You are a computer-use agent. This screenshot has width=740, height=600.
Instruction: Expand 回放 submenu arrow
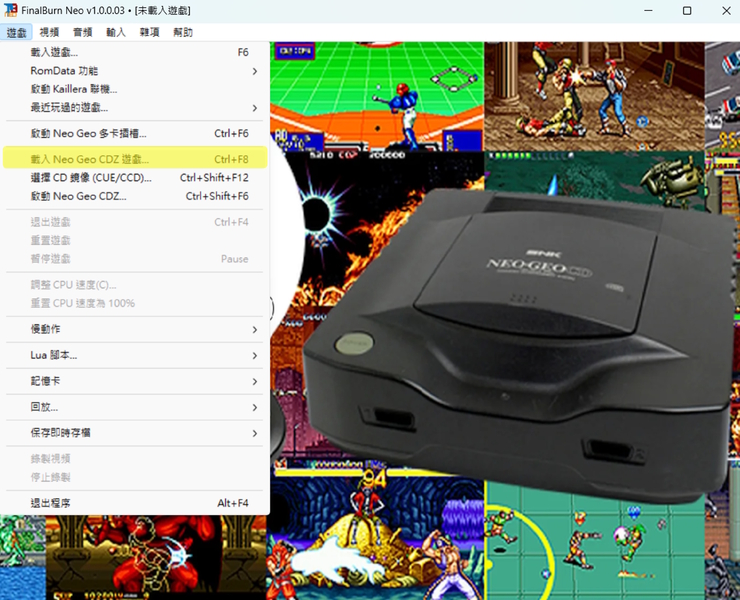pyautogui.click(x=255, y=407)
